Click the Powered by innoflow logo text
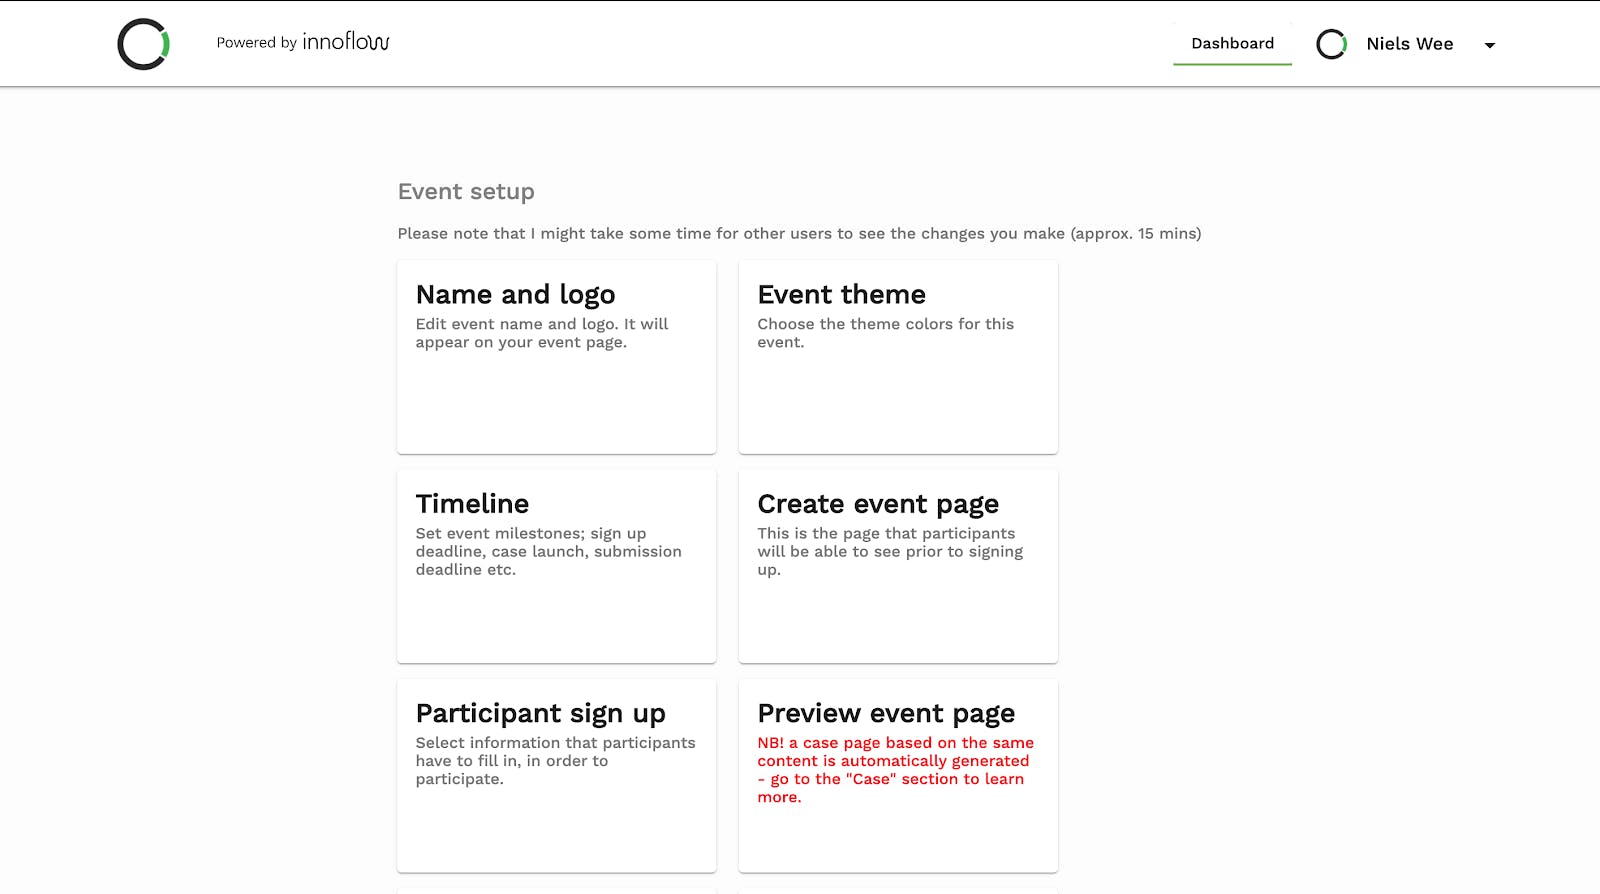Image resolution: width=1600 pixels, height=894 pixels. [x=303, y=42]
